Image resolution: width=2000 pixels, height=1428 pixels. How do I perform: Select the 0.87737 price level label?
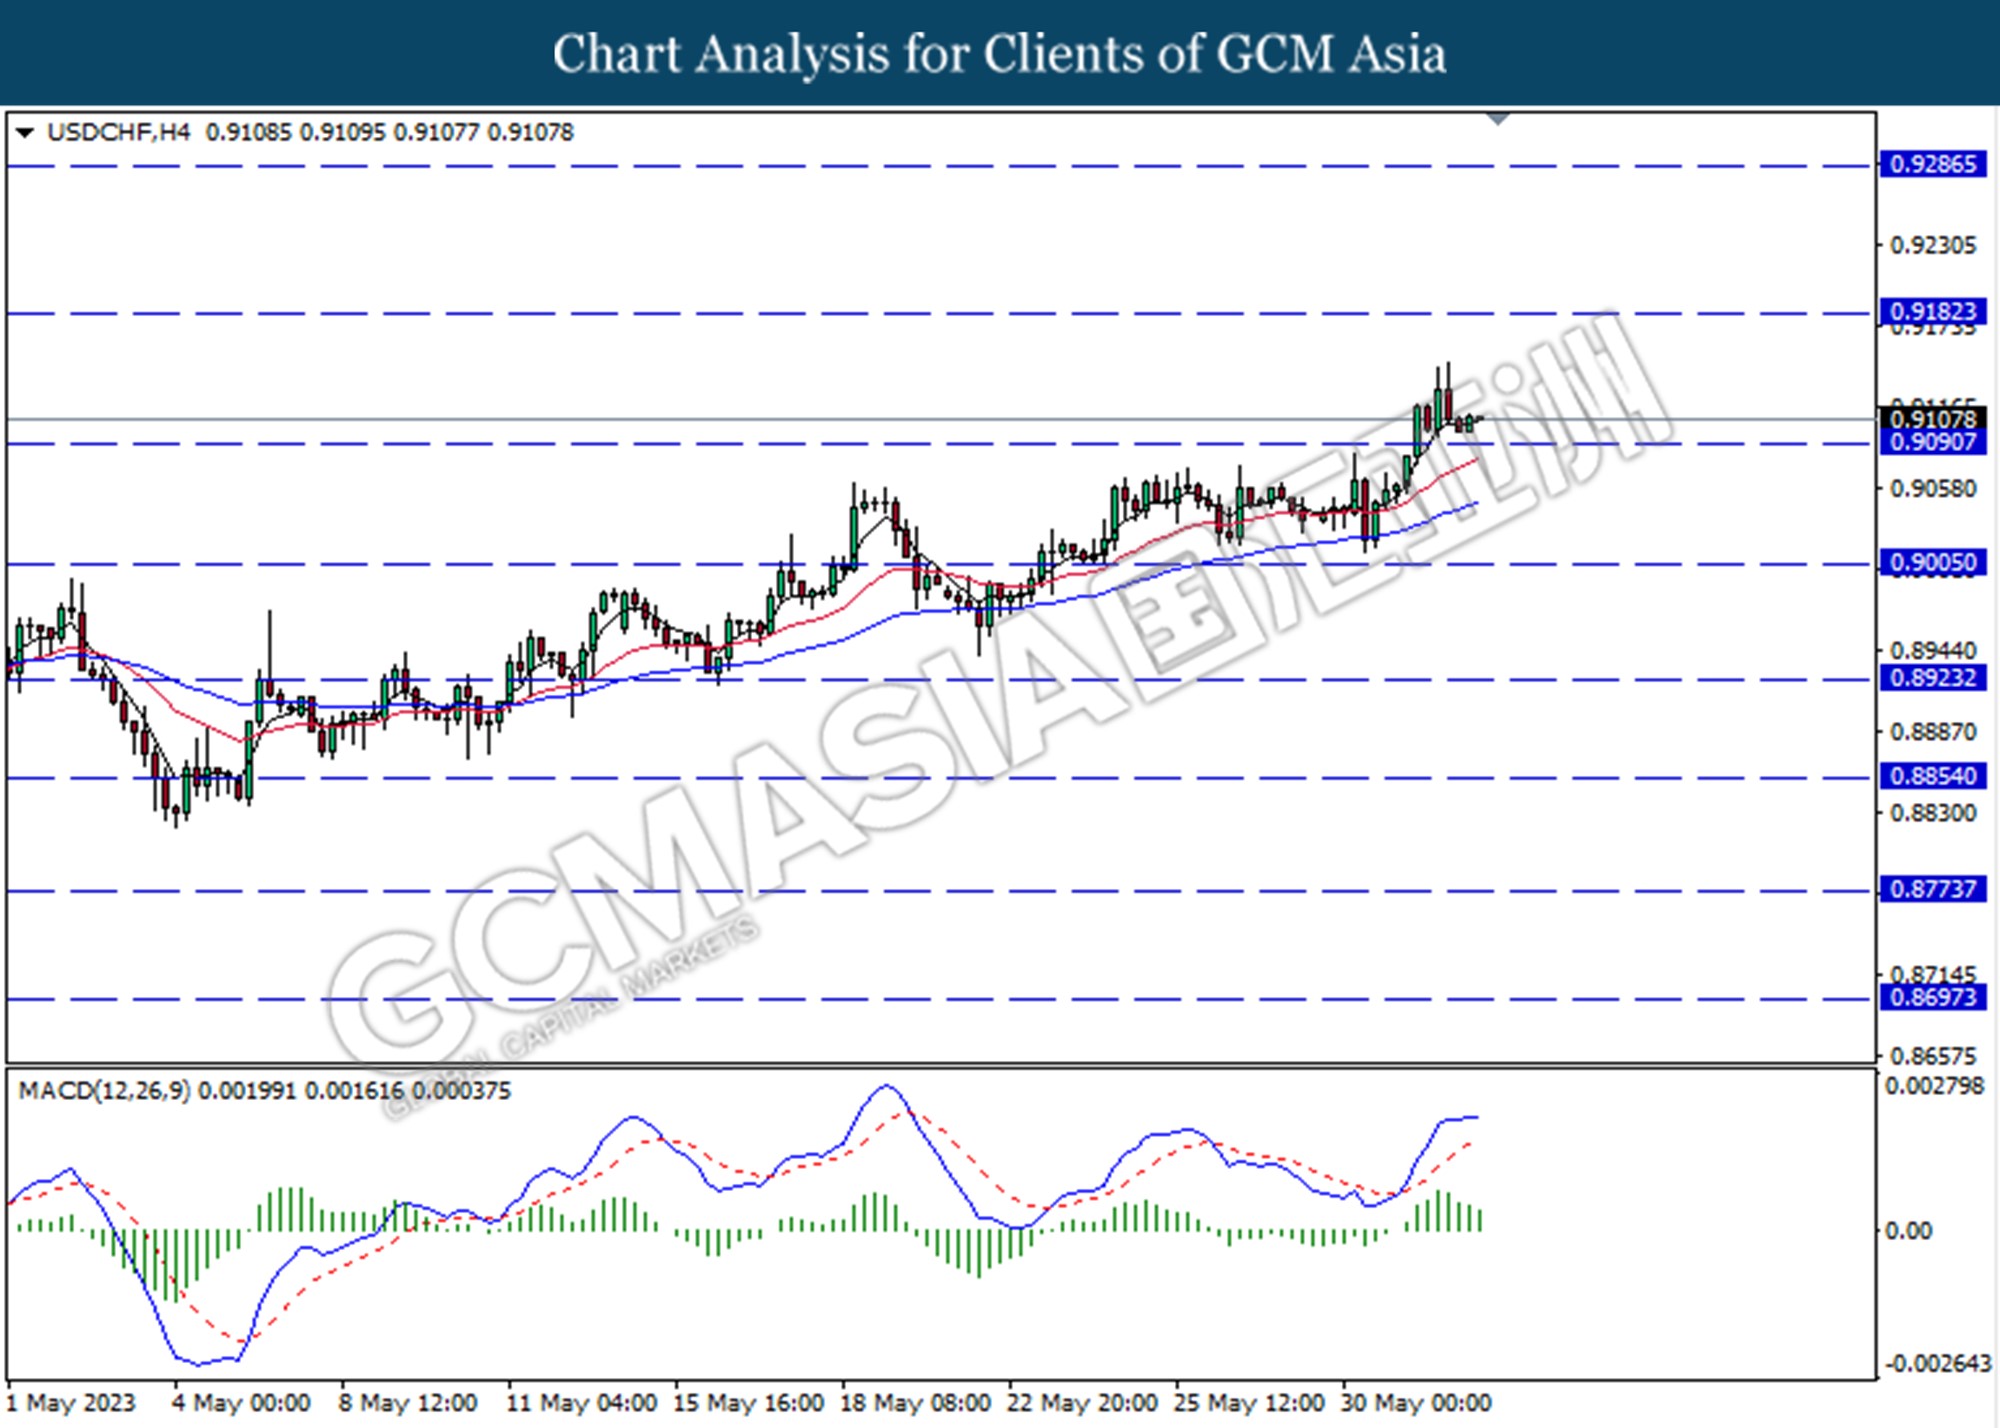tap(1933, 889)
